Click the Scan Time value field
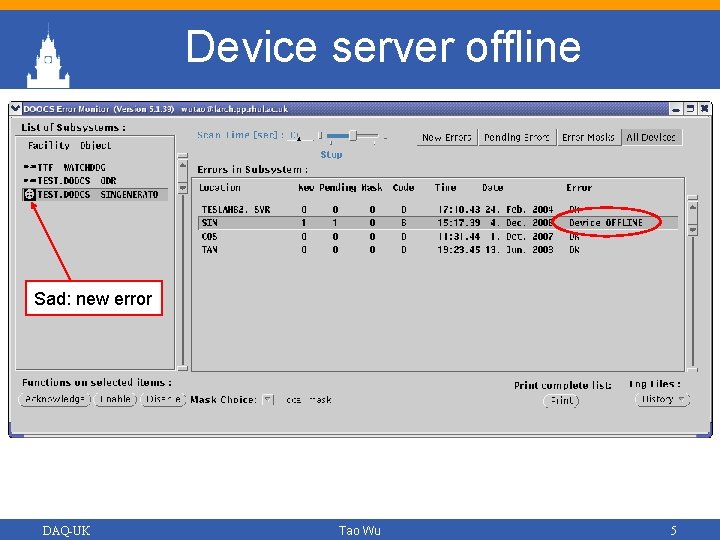This screenshot has height=540, width=720. [300, 135]
